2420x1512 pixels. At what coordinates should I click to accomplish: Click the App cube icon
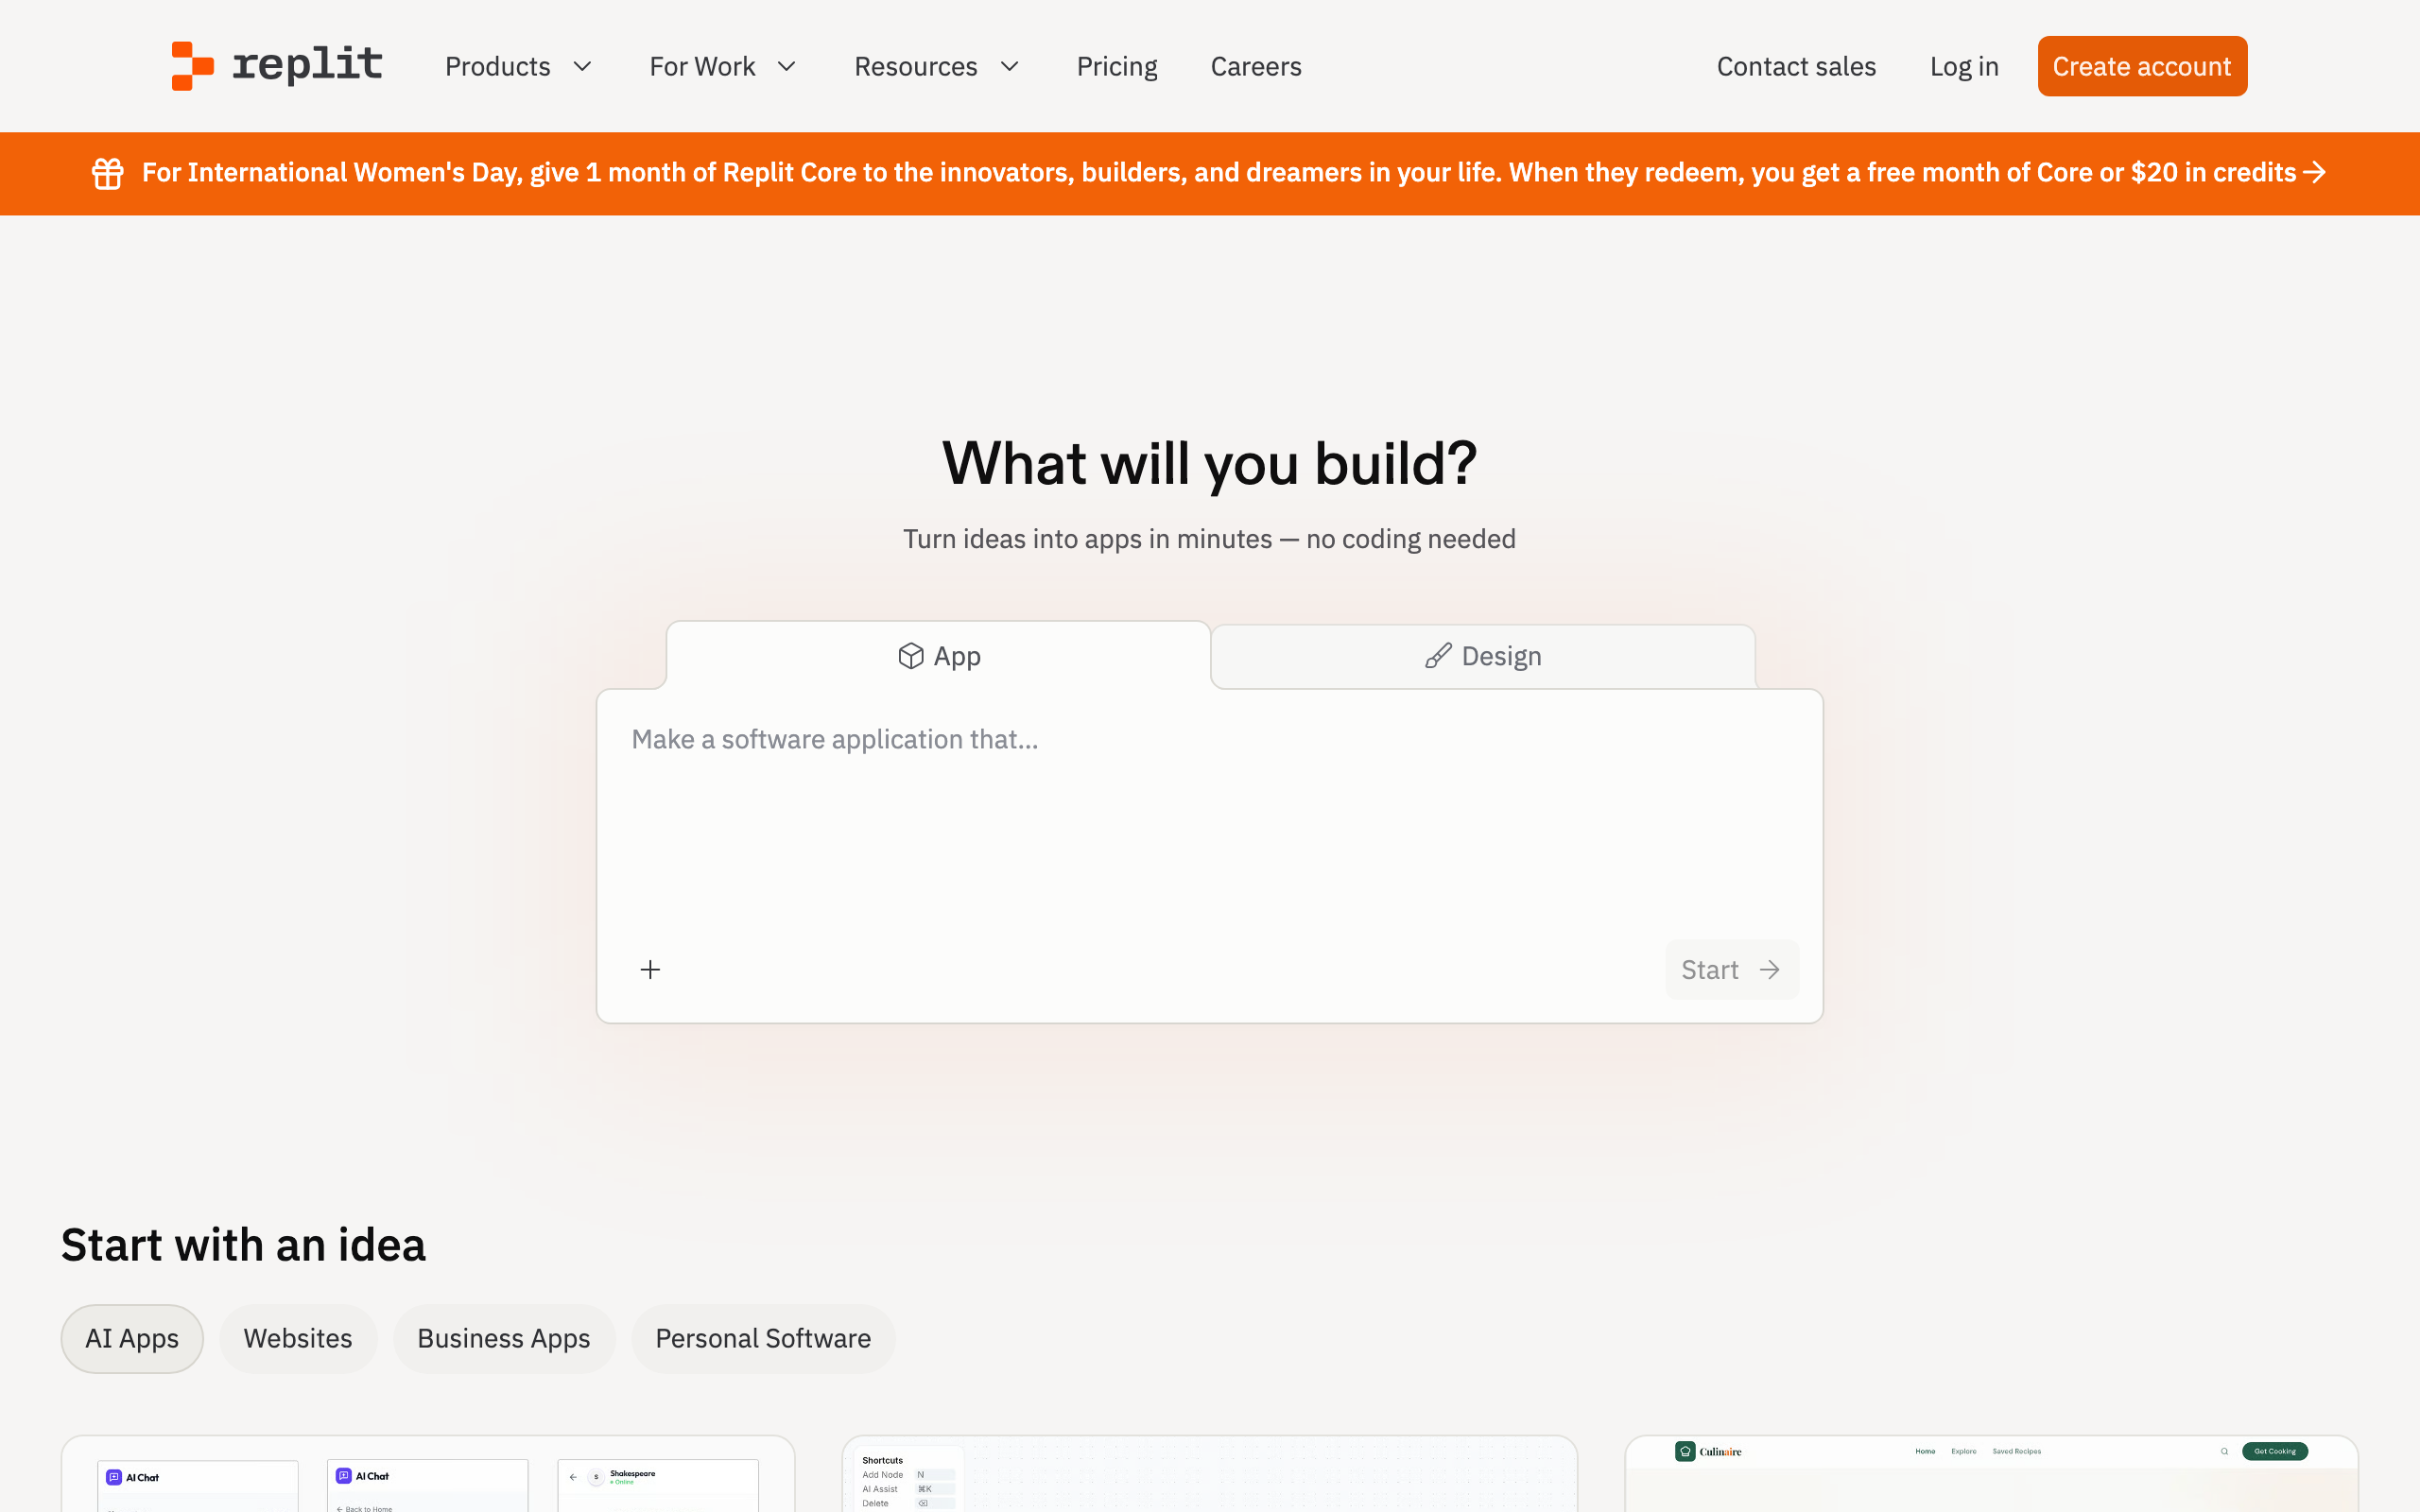click(x=910, y=656)
